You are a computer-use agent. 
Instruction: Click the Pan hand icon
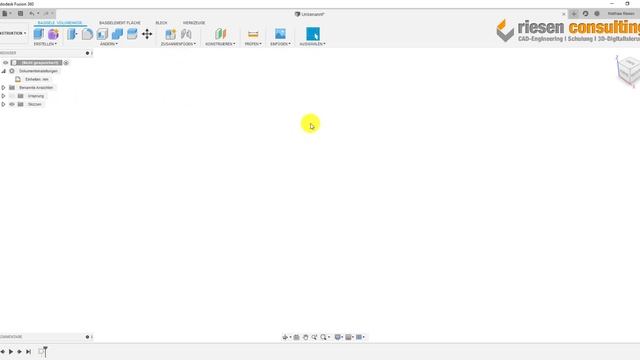(x=305, y=337)
